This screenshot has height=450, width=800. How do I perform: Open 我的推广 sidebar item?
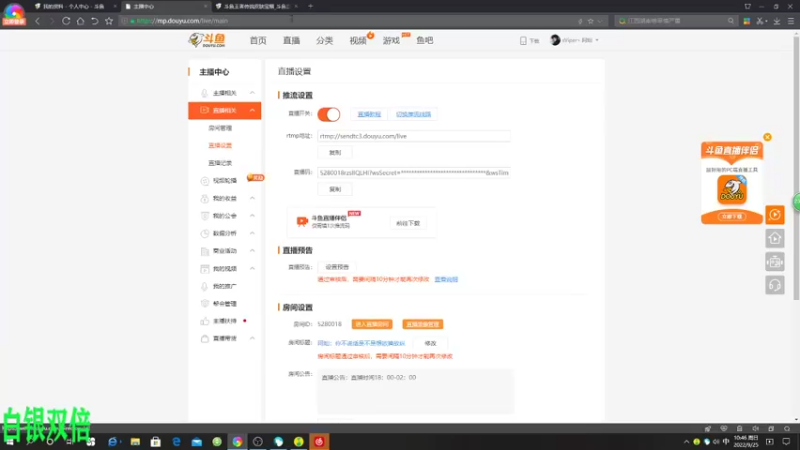[224, 286]
